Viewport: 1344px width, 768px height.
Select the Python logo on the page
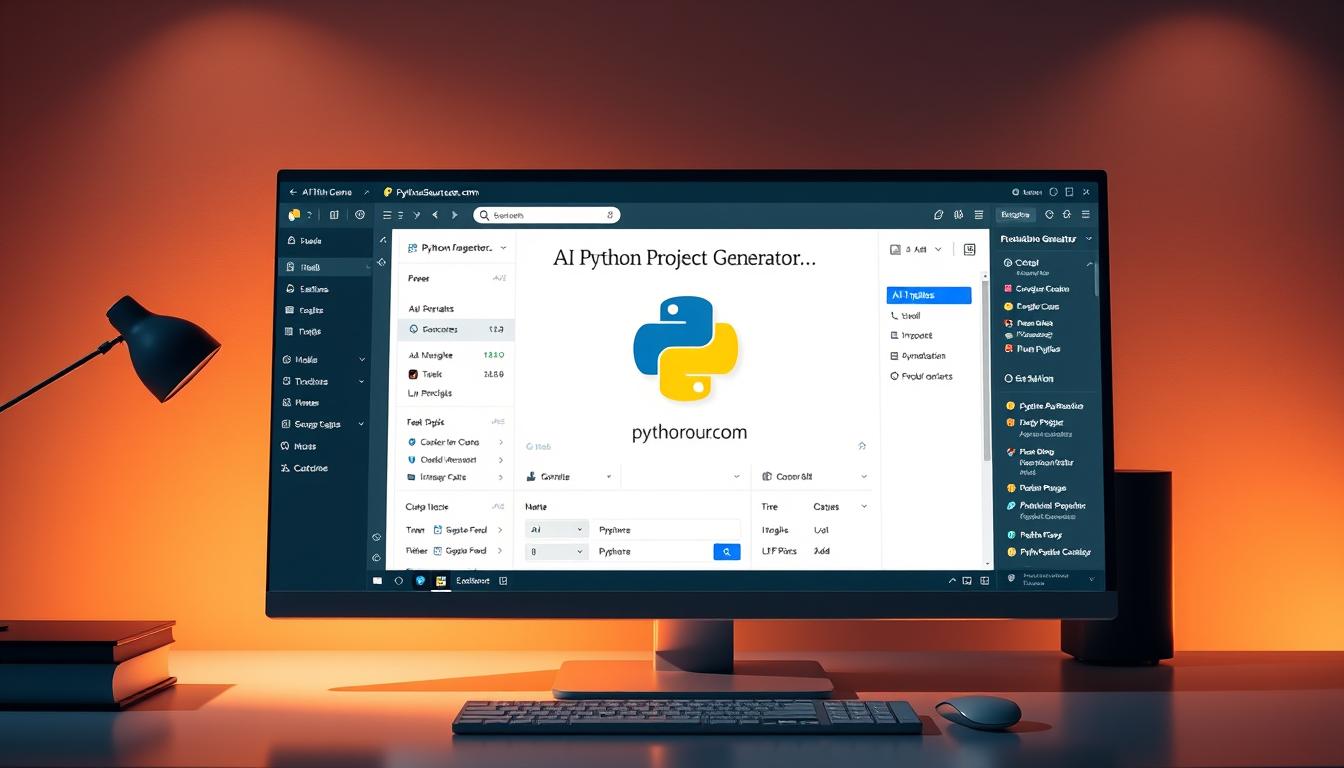click(x=686, y=350)
